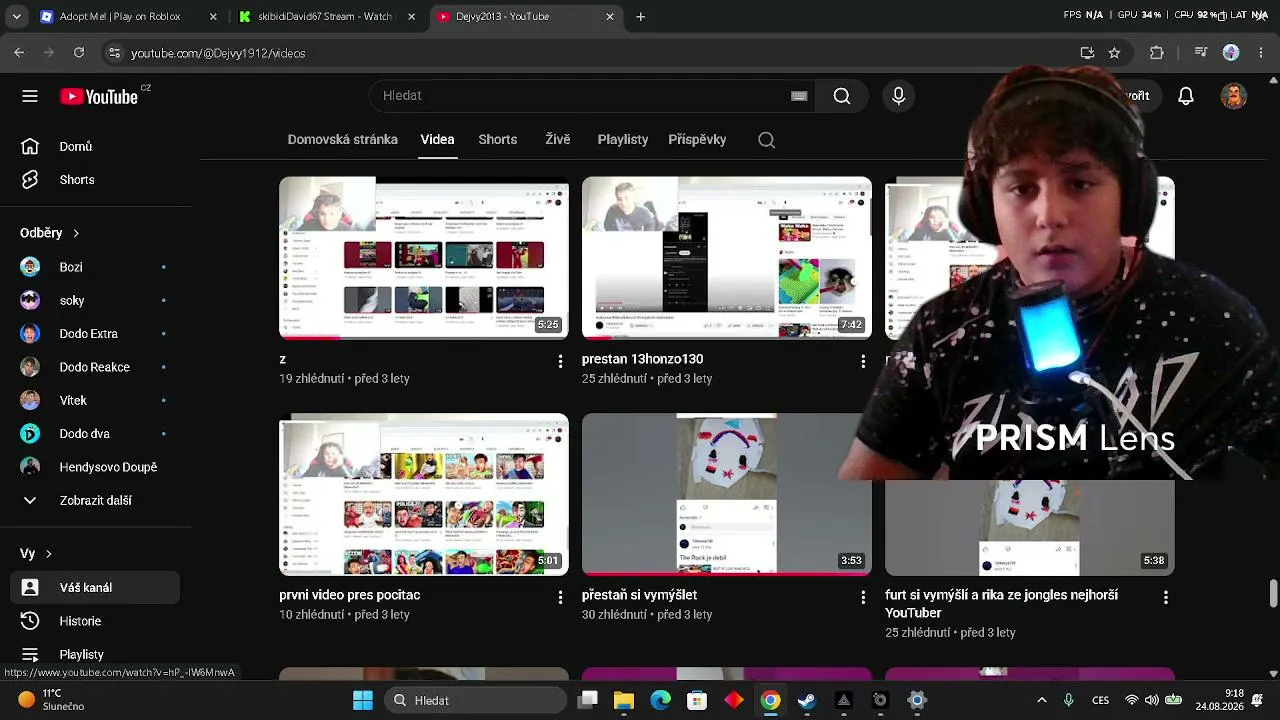
Task: Open options for "prvni video pres pocitac"
Action: click(x=560, y=597)
